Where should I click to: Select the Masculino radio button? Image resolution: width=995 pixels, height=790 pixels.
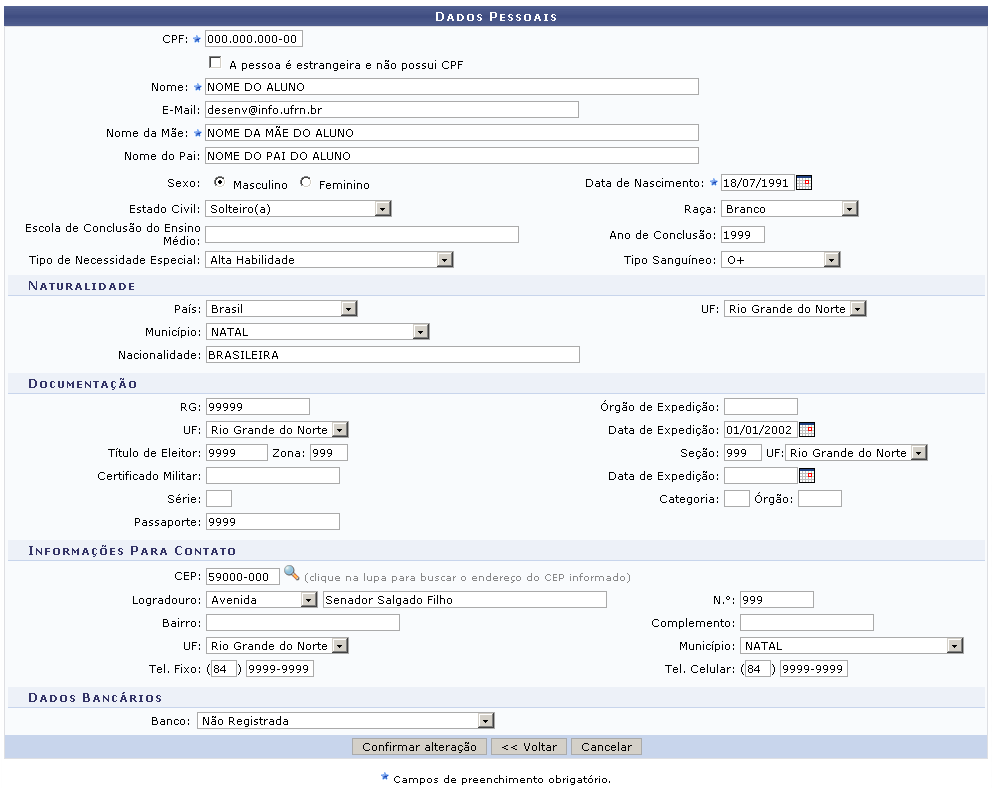point(220,183)
